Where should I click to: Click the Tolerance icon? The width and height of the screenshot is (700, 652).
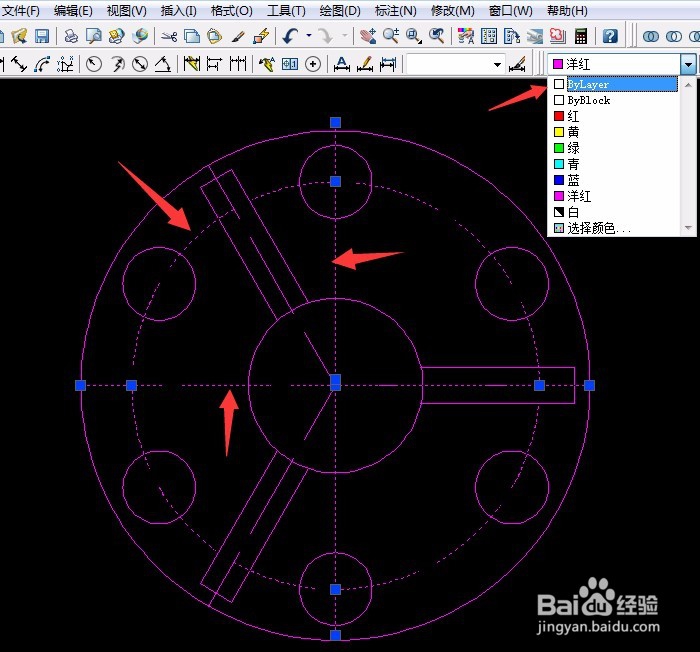tap(290, 65)
